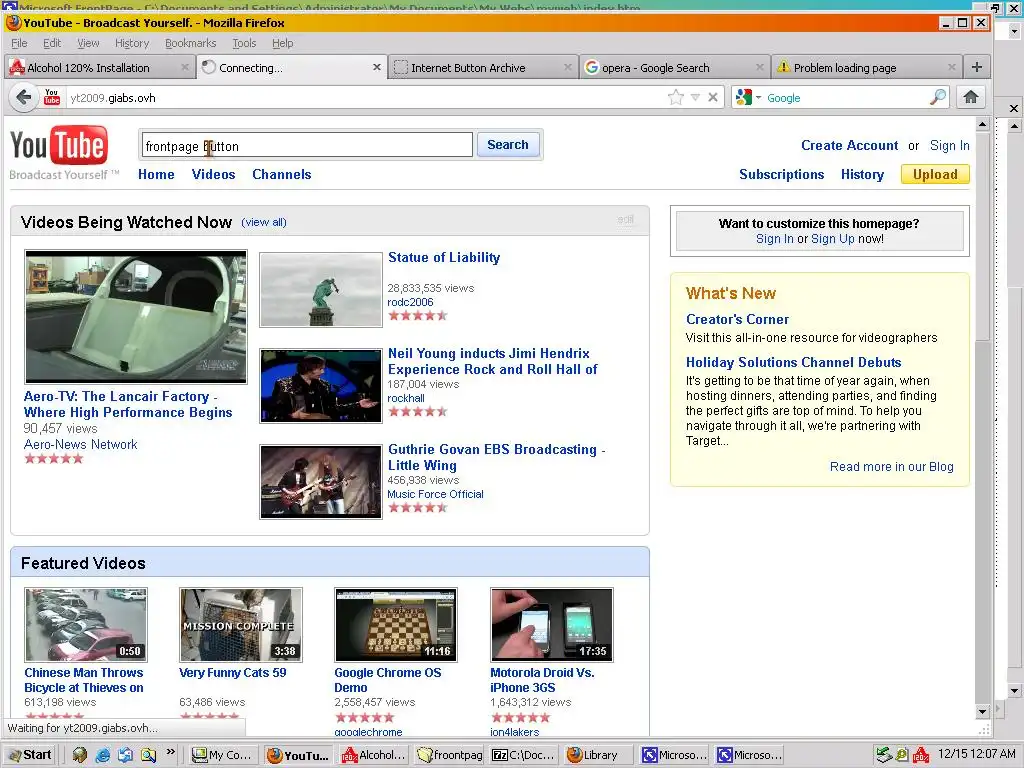Open Guthrie Govan Little Wing video thumbnail
Image resolution: width=1024 pixels, height=768 pixels.
pyautogui.click(x=321, y=482)
